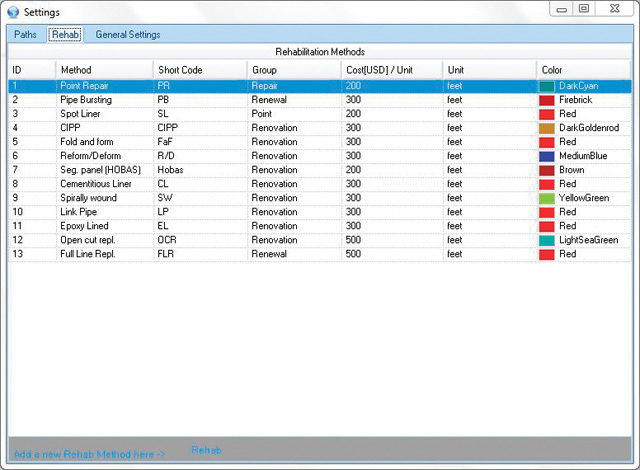The image size is (640, 470).
Task: Click the Rehab link at the bottom
Action: tap(206, 450)
